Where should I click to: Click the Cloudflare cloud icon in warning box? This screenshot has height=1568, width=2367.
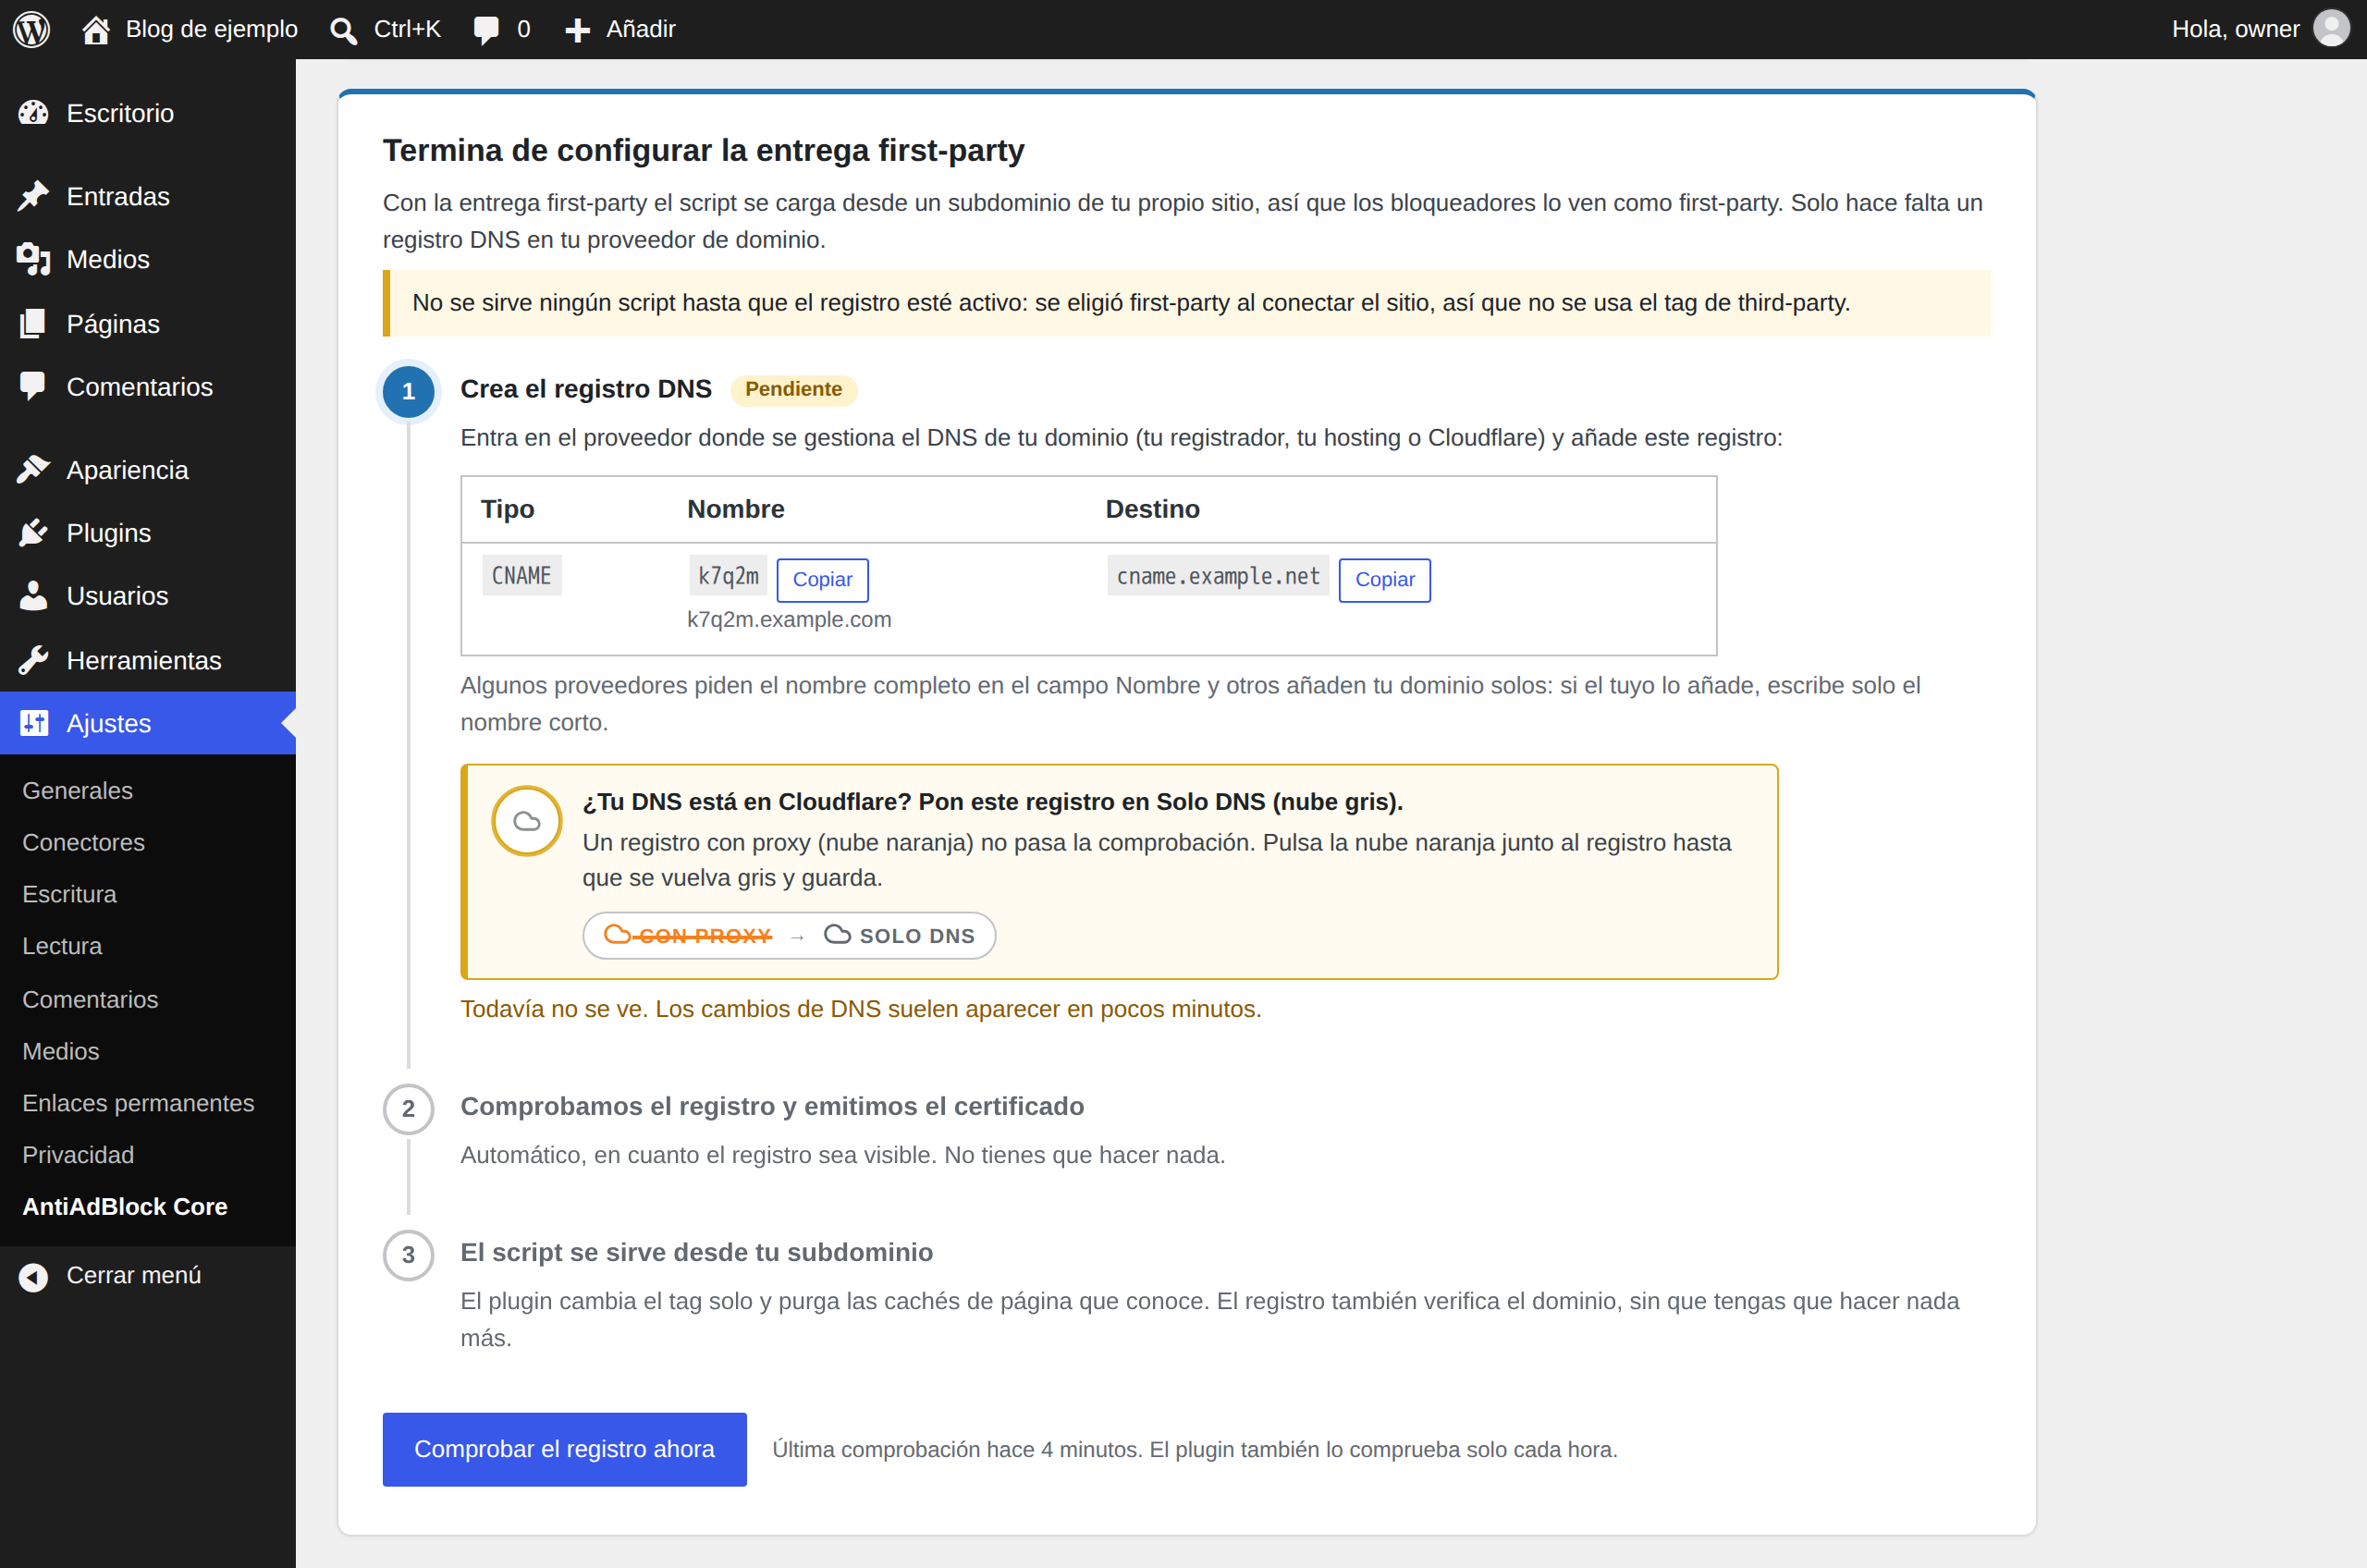(527, 821)
